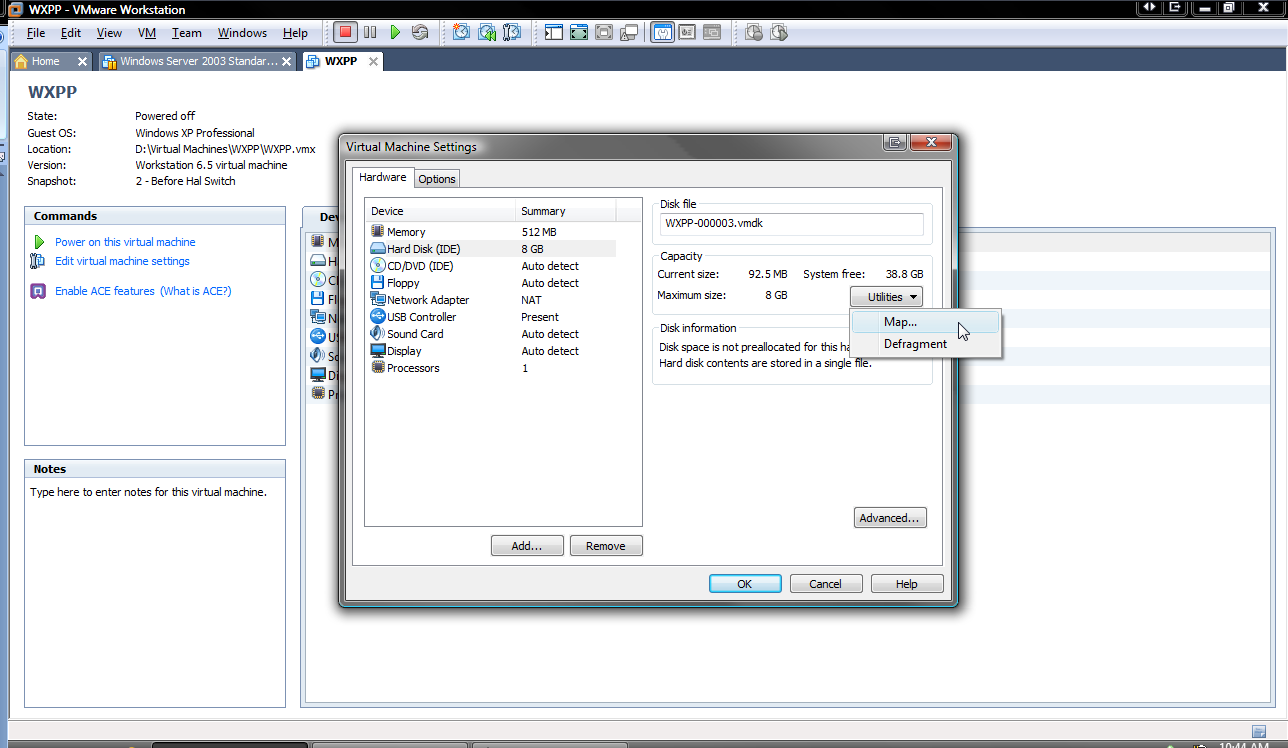The width and height of the screenshot is (1288, 748).
Task: Click the green Power On toolbar icon
Action: [x=395, y=32]
